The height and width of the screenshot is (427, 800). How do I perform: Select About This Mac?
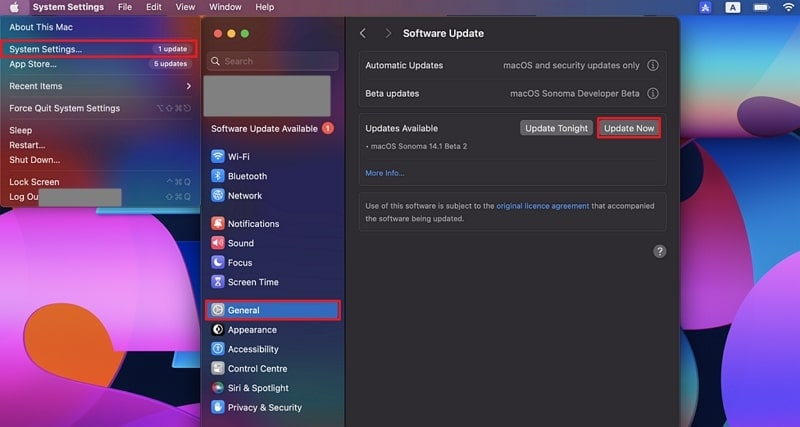click(41, 27)
